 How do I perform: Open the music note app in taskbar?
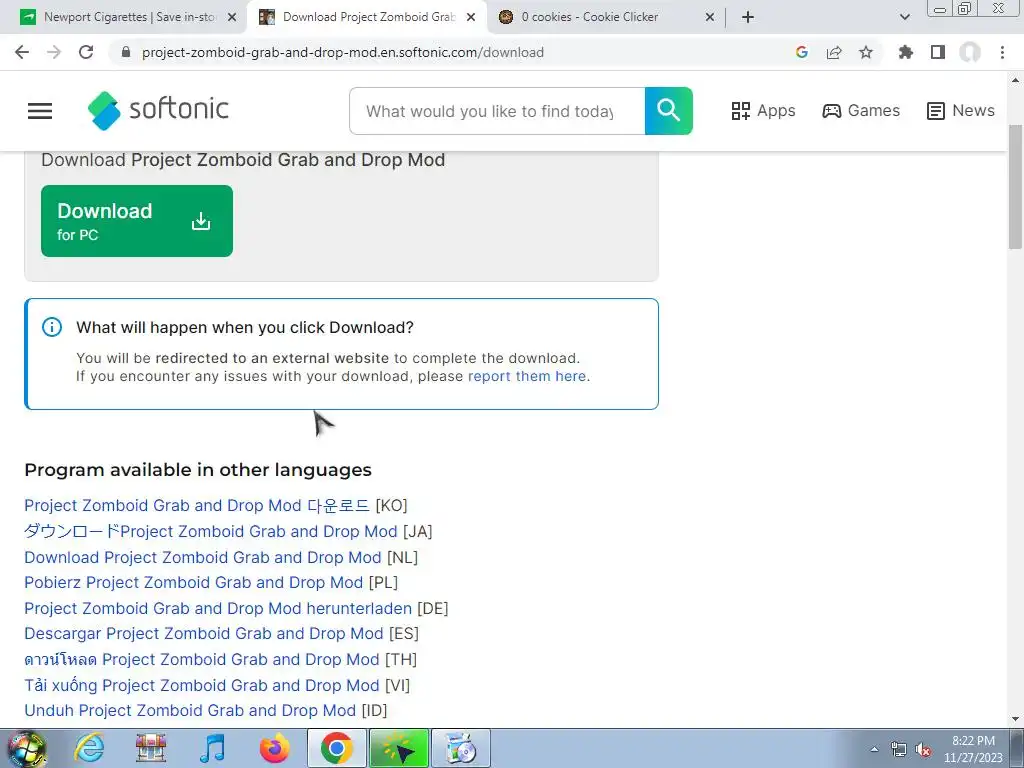(x=212, y=748)
